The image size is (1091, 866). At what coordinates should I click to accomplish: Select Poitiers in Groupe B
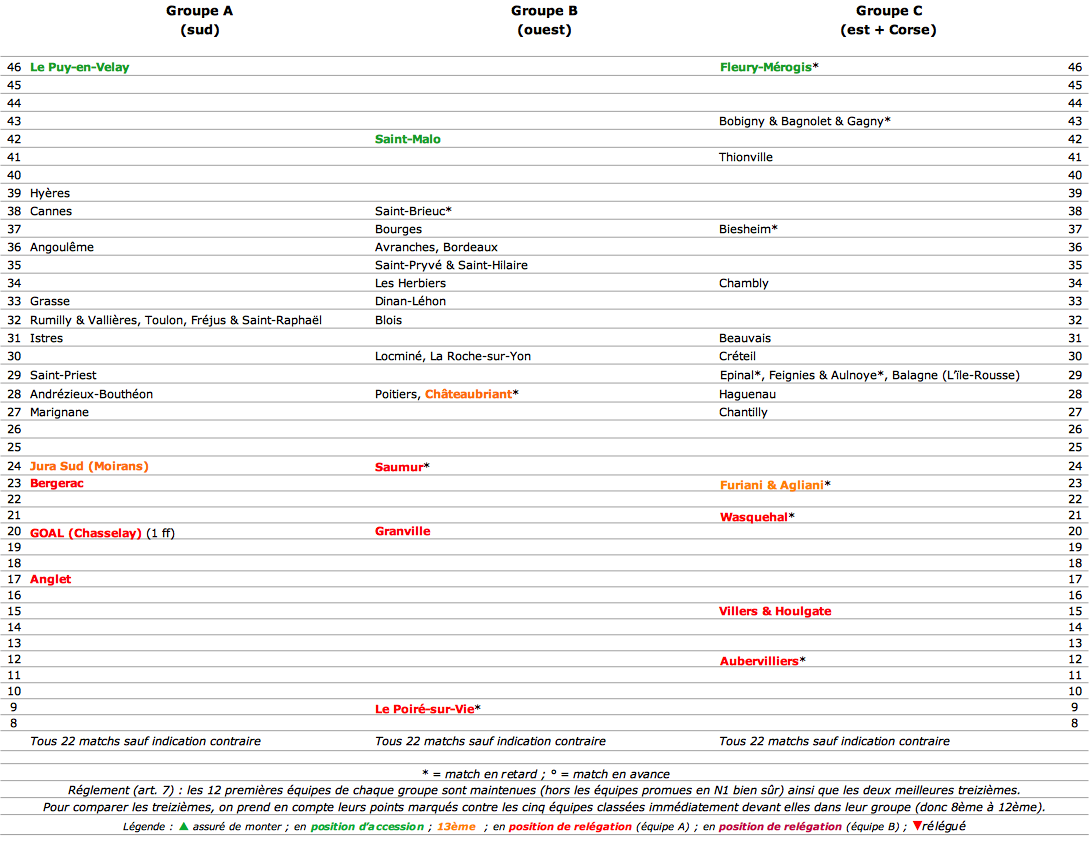coord(397,394)
